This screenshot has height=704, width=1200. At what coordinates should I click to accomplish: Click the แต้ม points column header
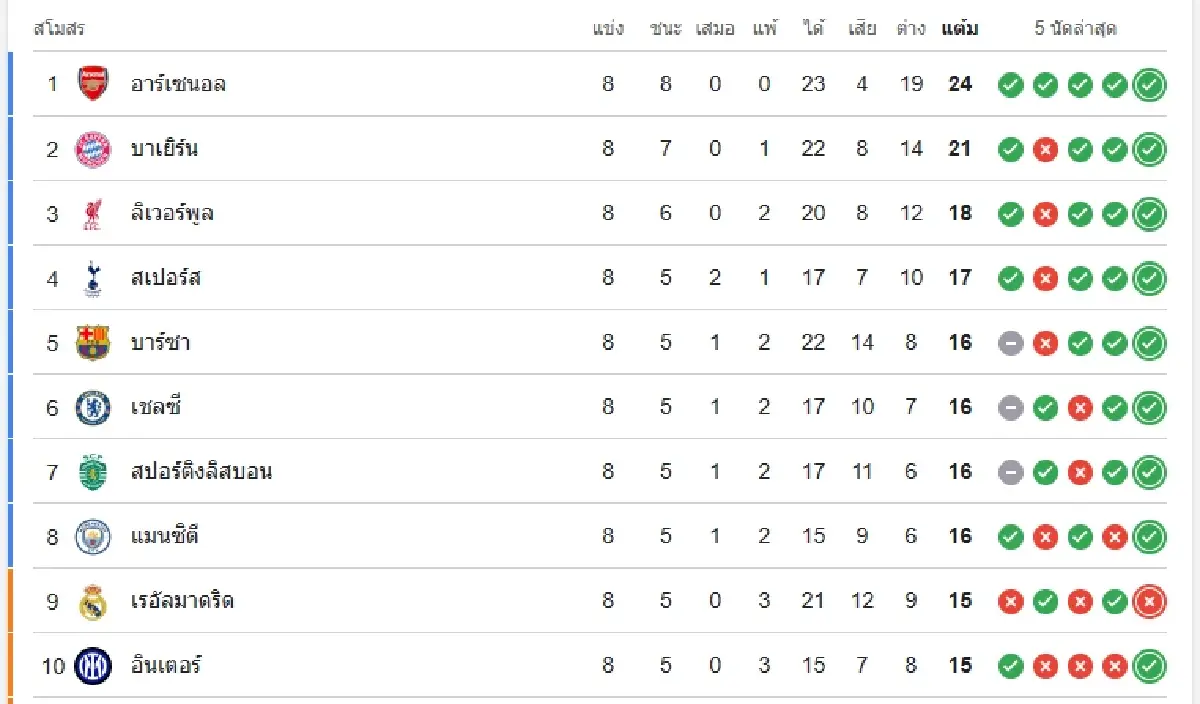[960, 29]
